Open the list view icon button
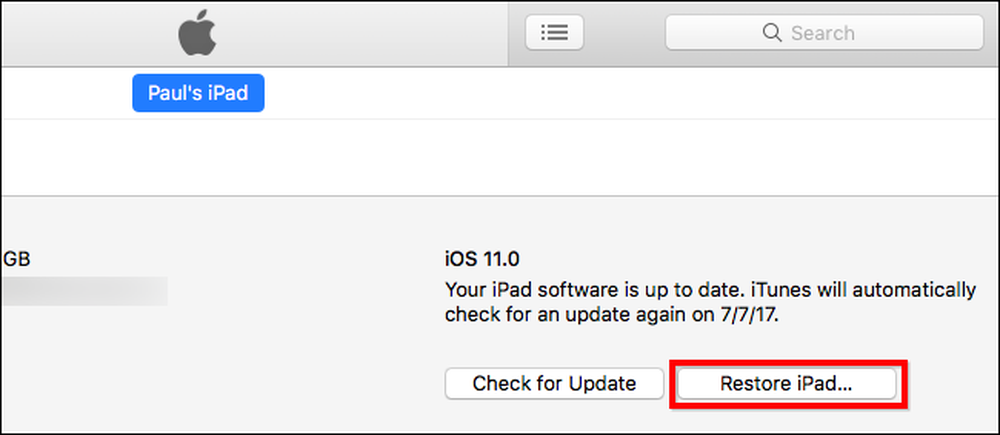 click(554, 32)
